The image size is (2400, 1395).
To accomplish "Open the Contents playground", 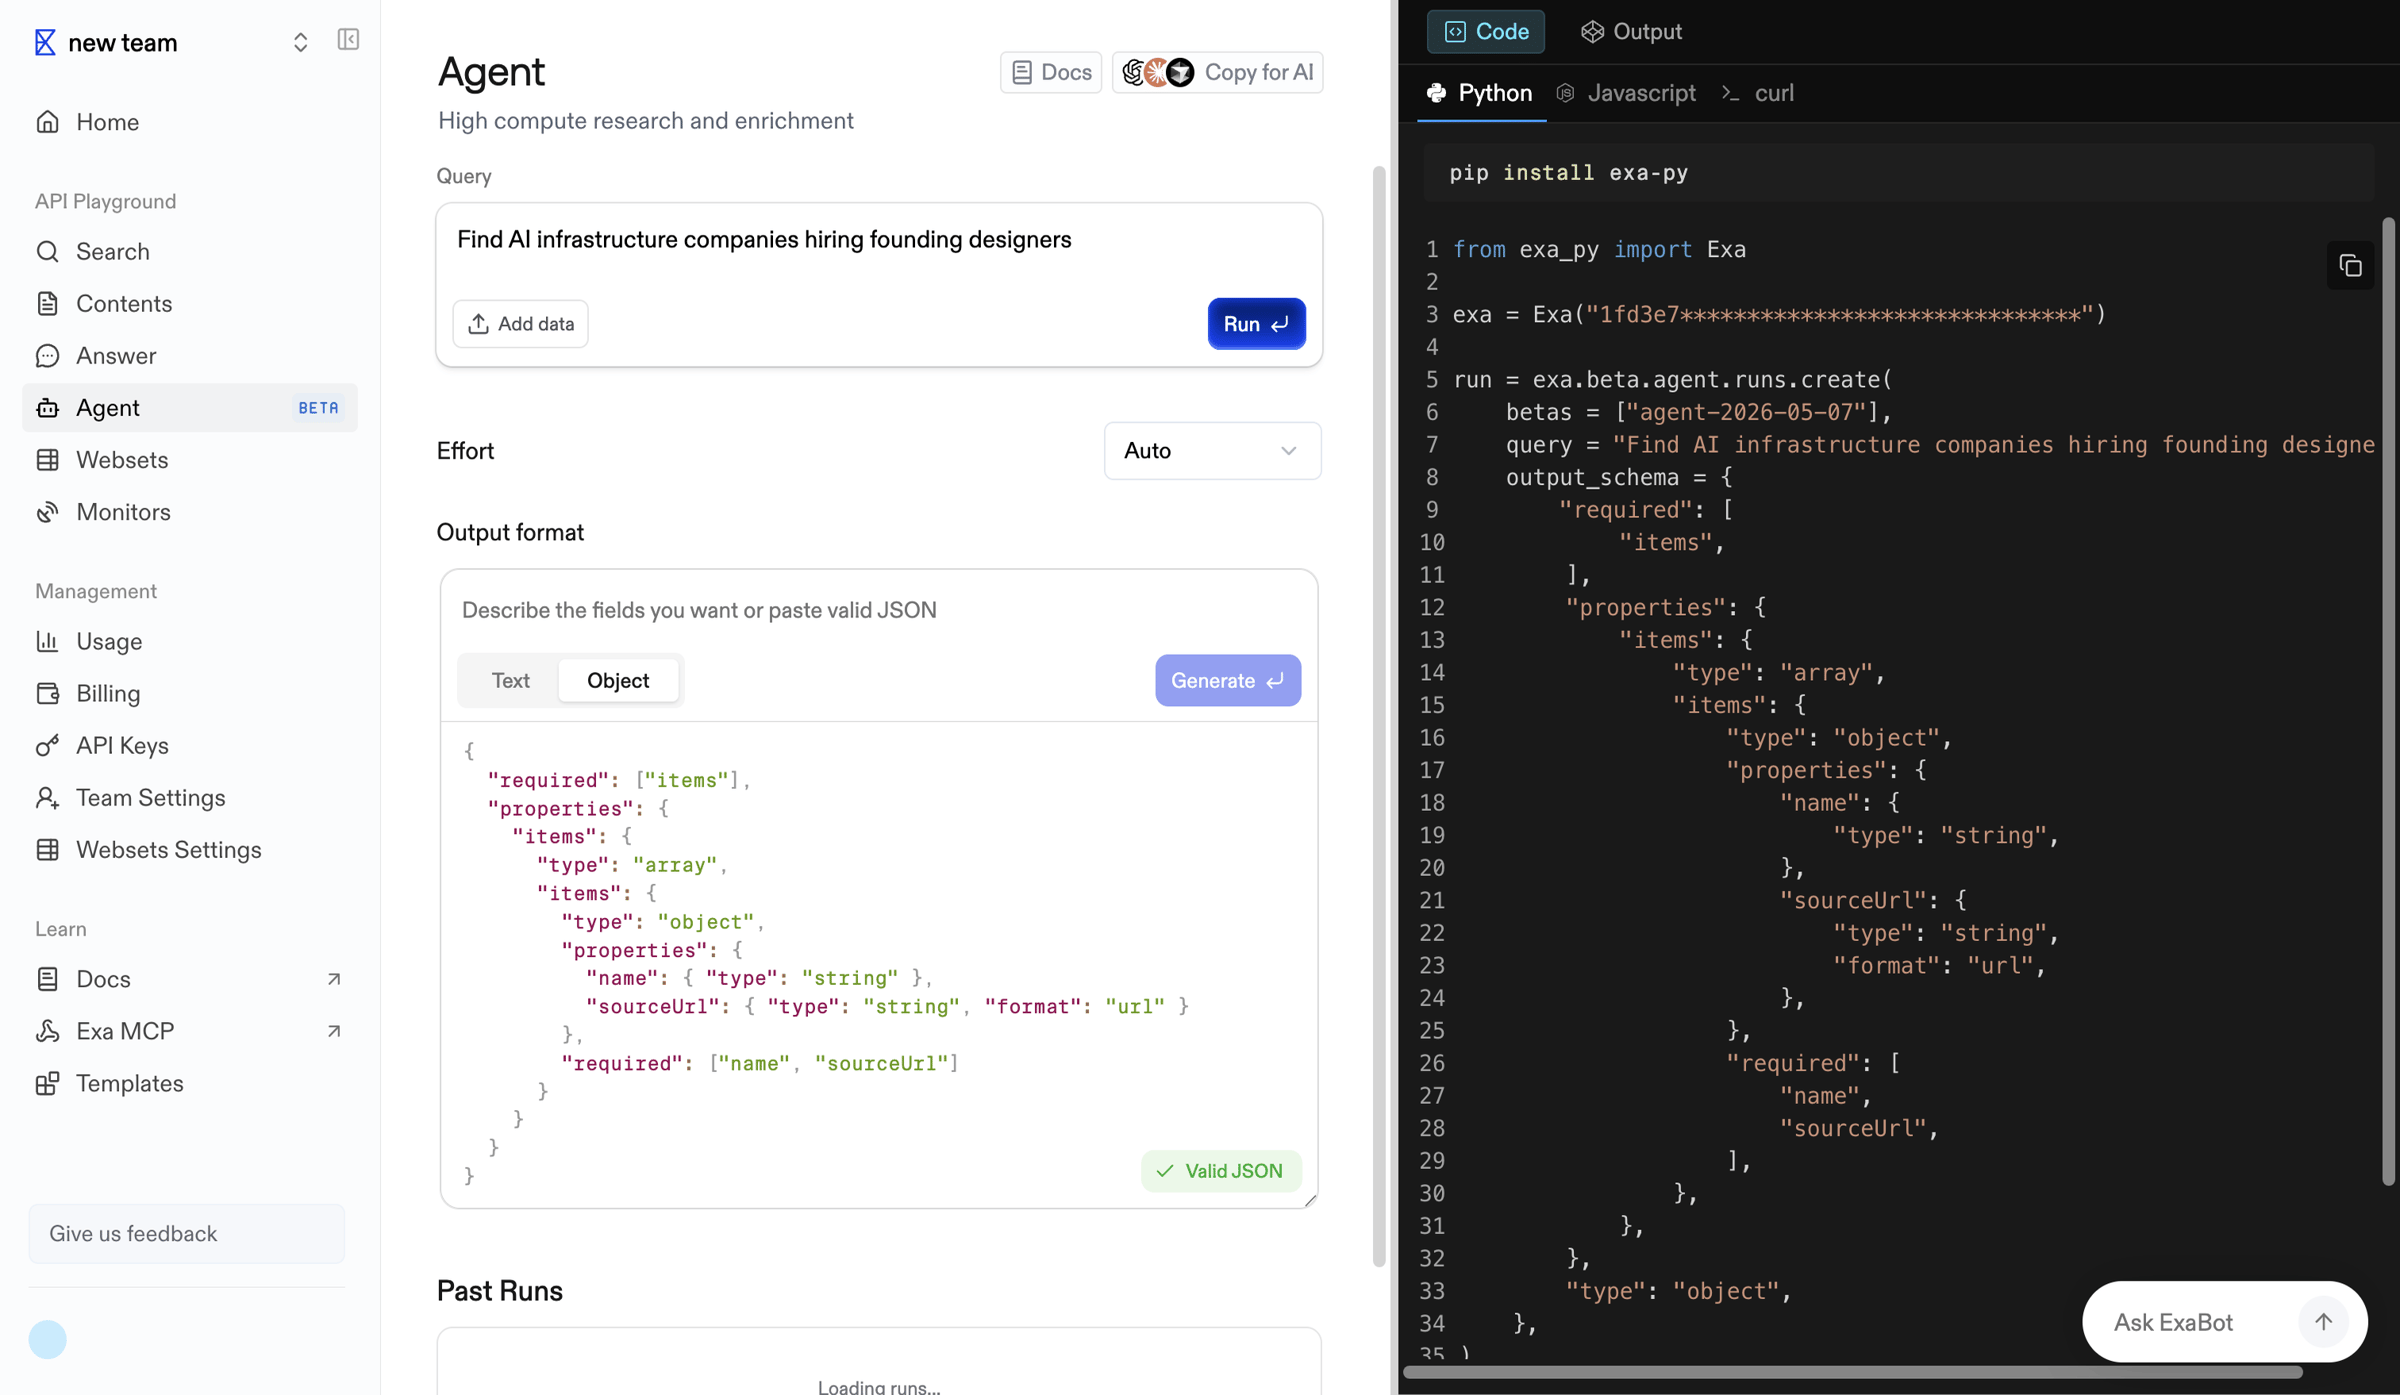I will 189,304.
